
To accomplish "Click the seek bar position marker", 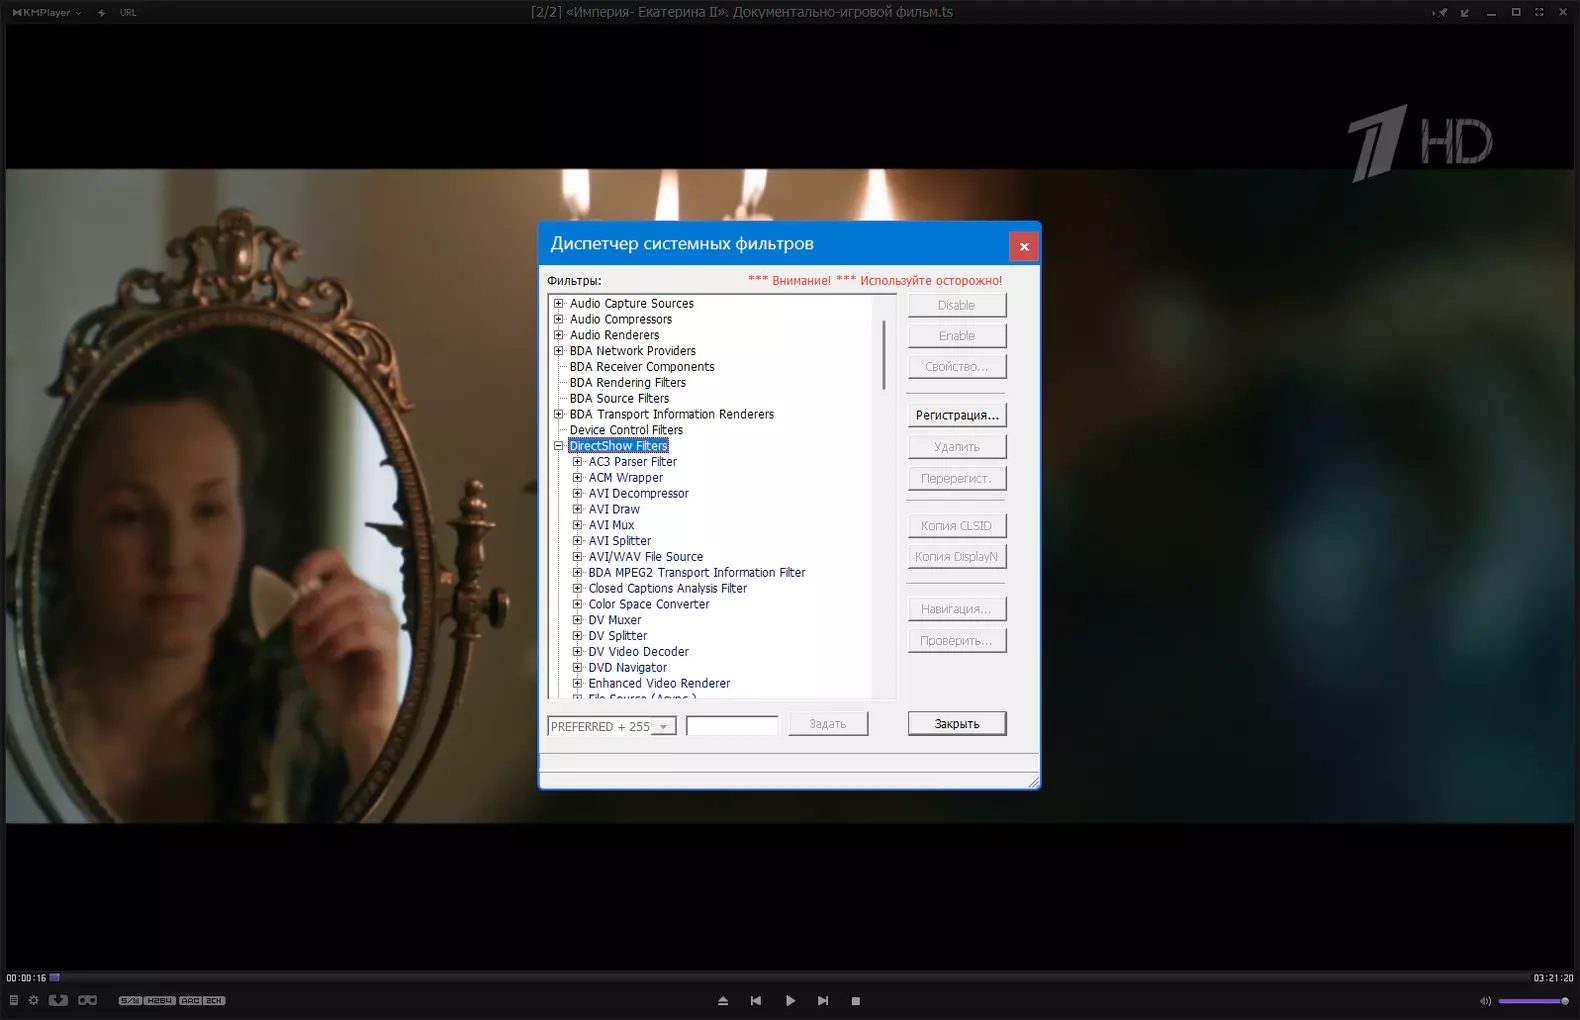I will click(x=55, y=977).
